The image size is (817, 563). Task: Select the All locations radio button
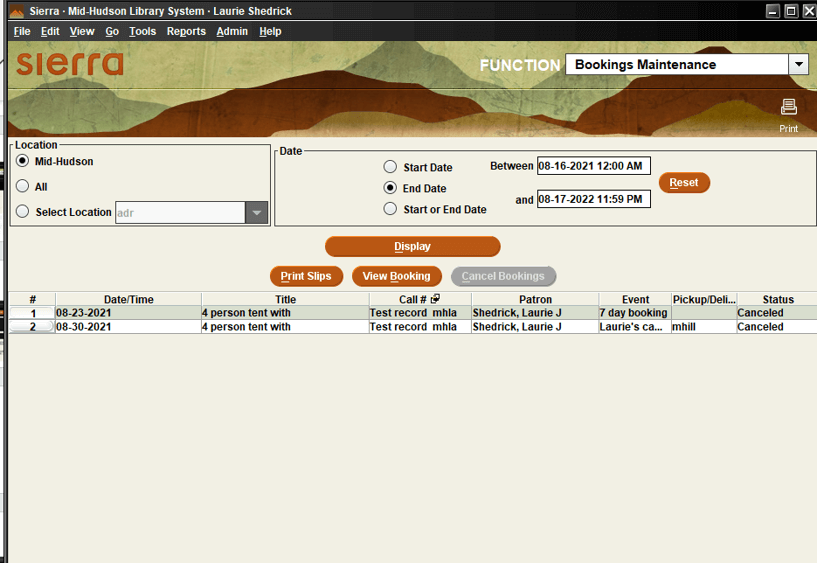(x=22, y=186)
